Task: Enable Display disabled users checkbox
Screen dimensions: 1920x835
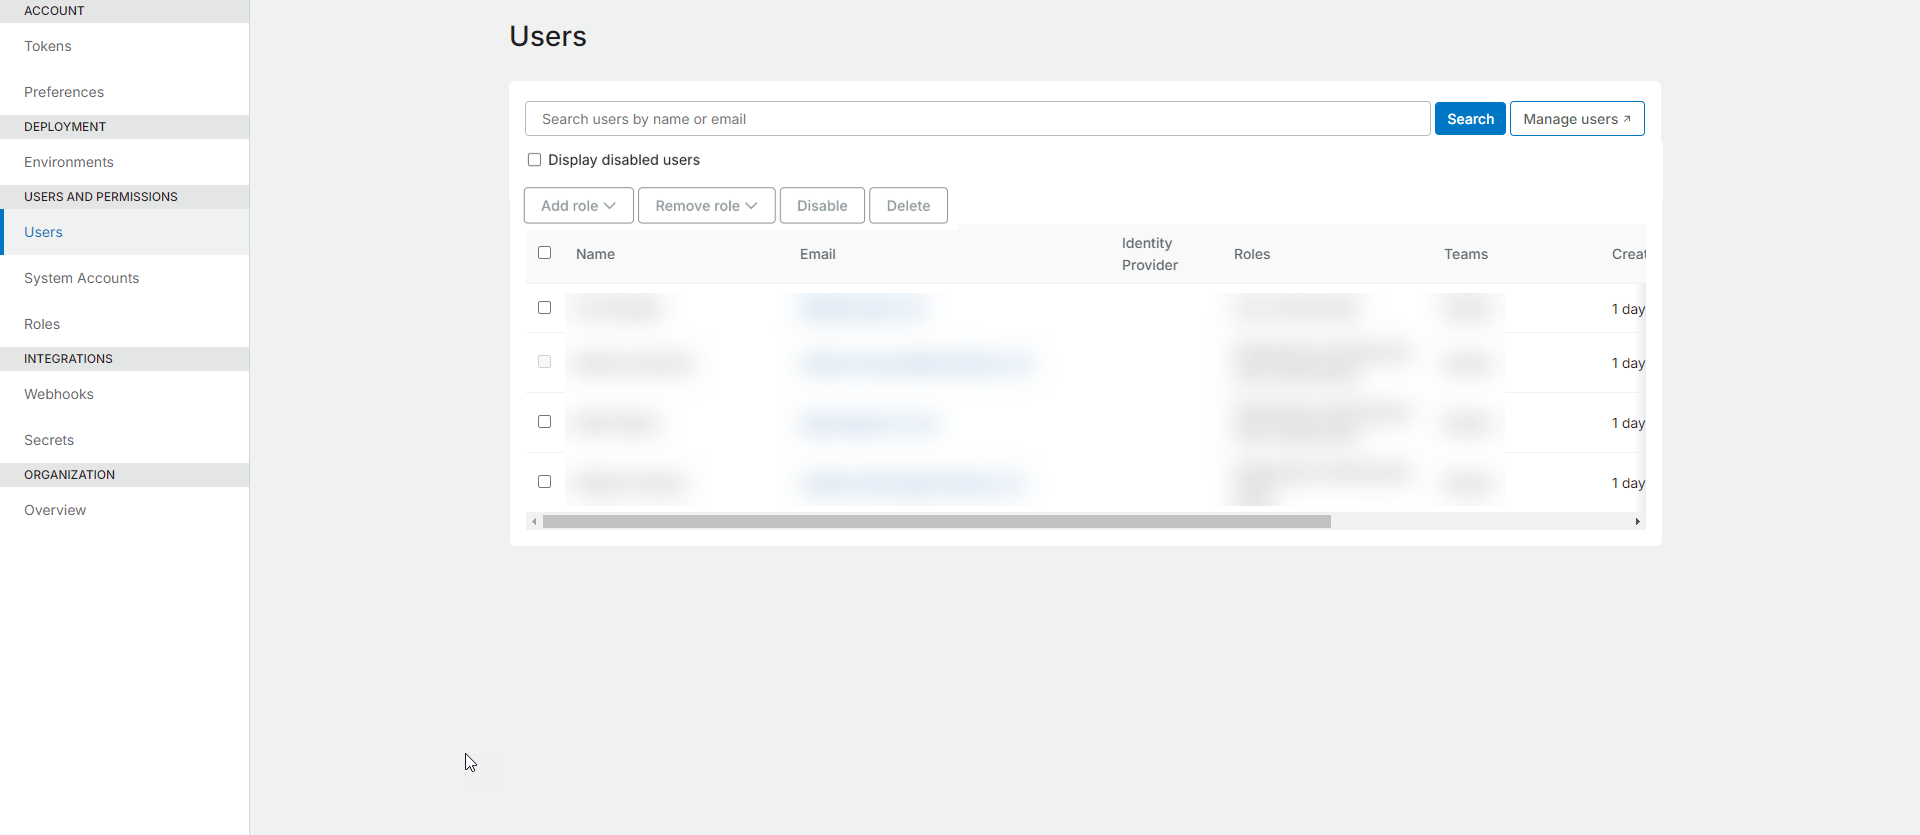Action: pyautogui.click(x=534, y=160)
